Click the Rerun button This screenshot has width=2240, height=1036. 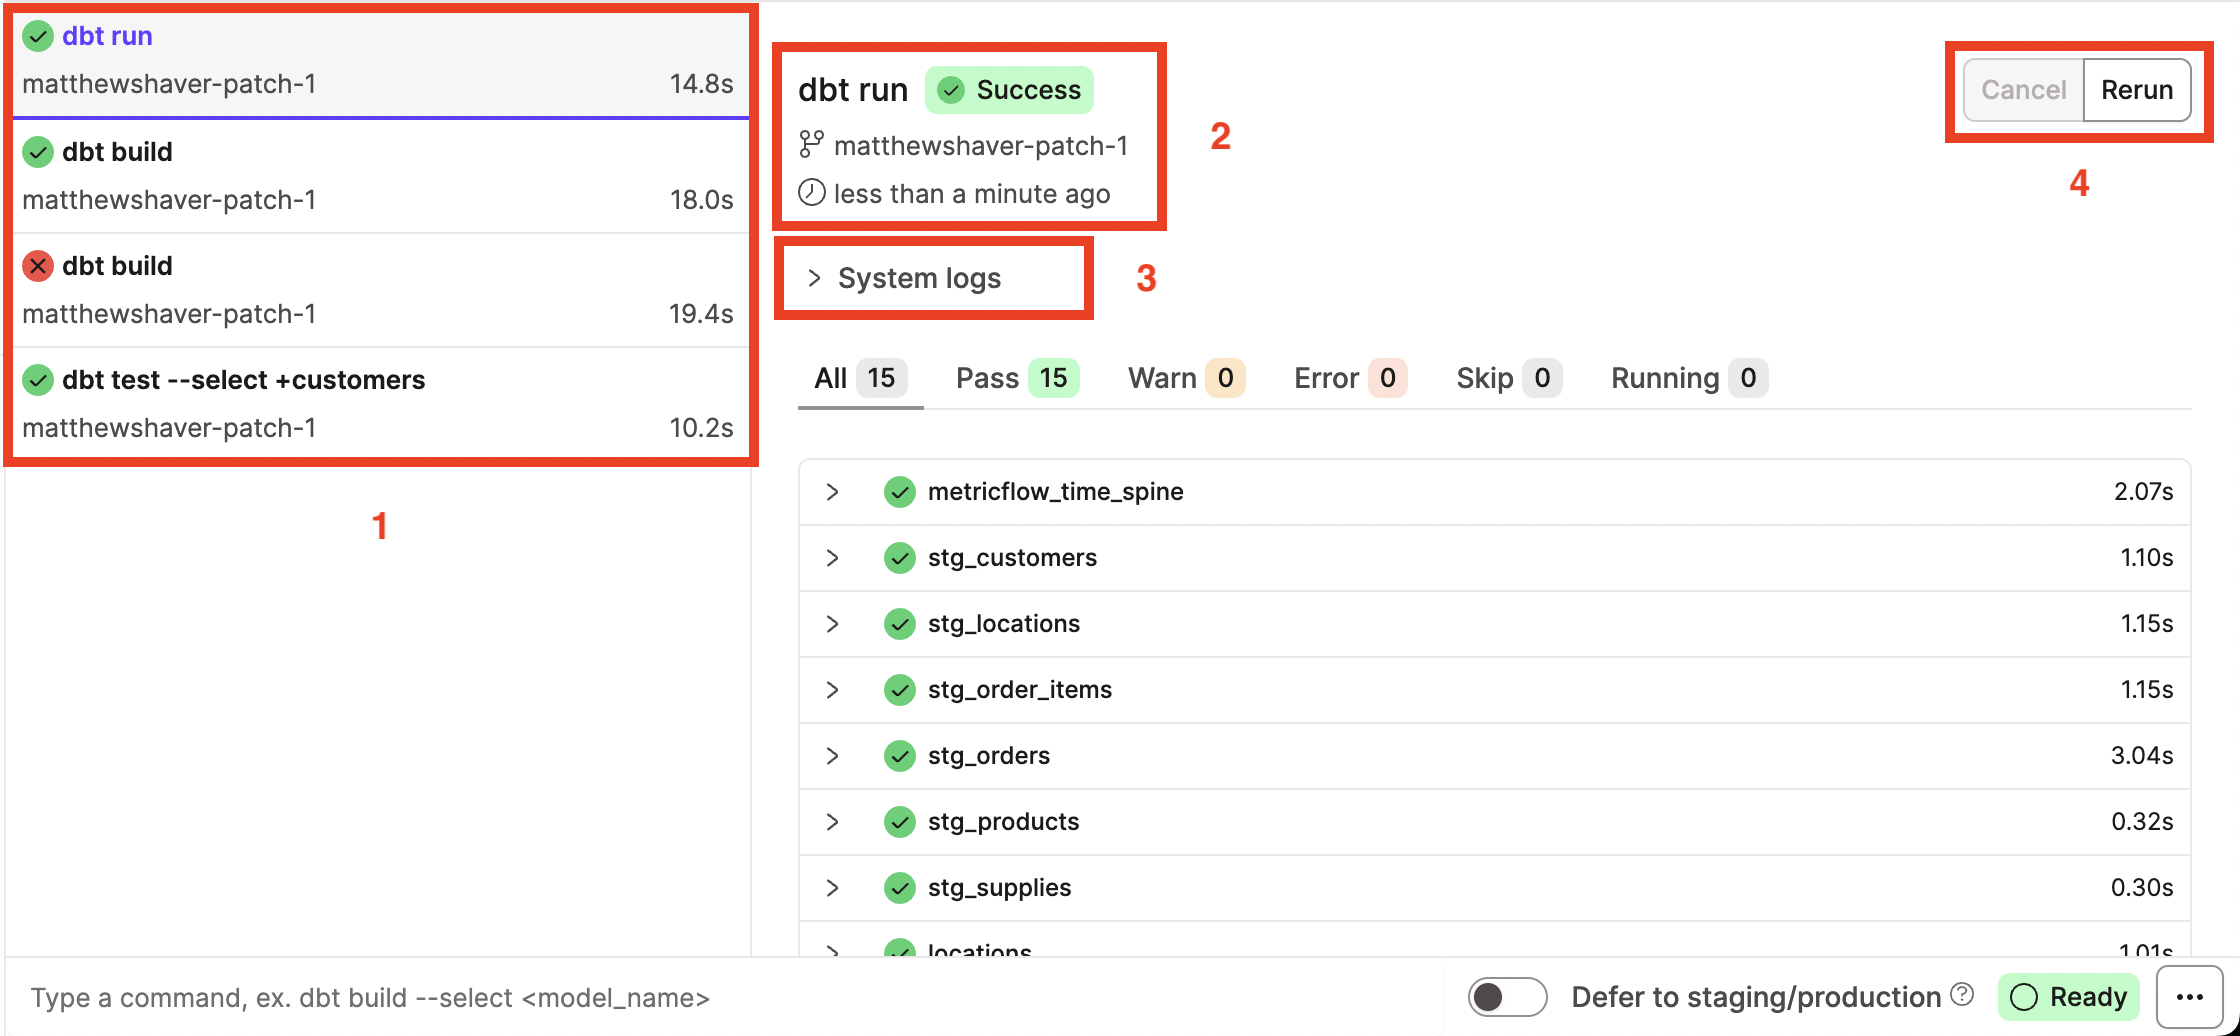click(2136, 89)
